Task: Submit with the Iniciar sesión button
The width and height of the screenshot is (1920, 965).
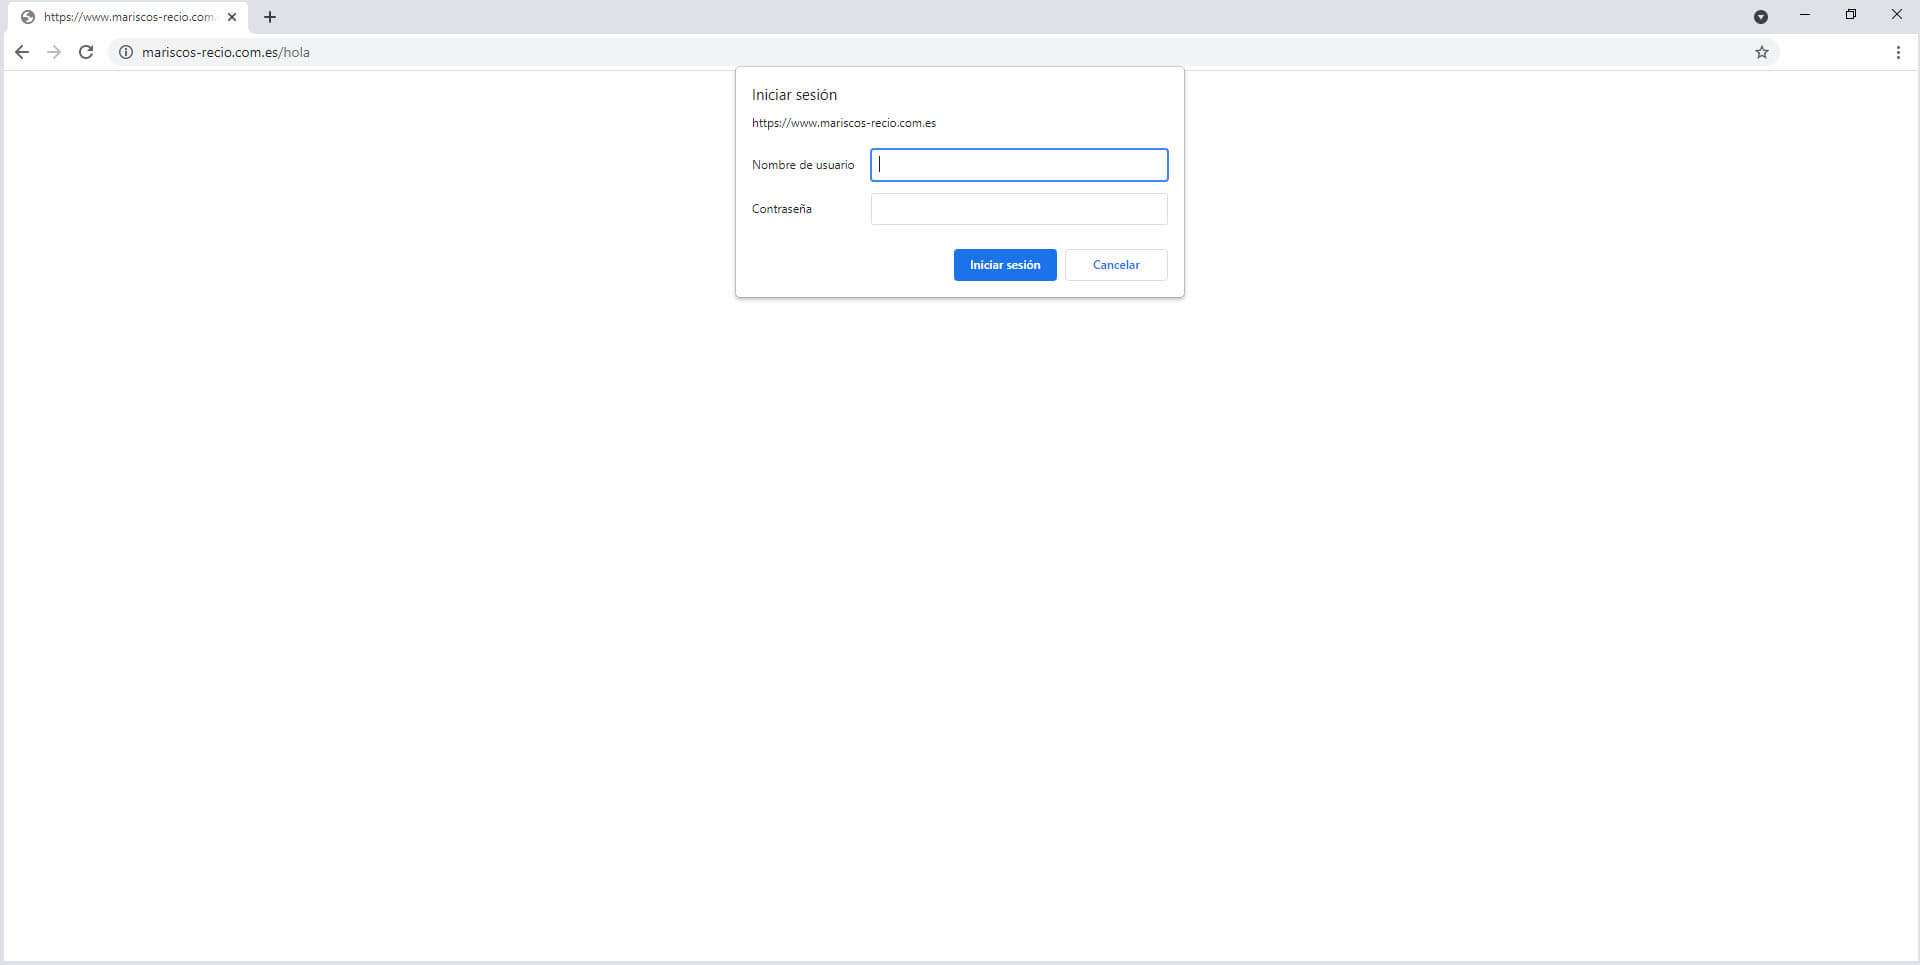Action: [1005, 265]
